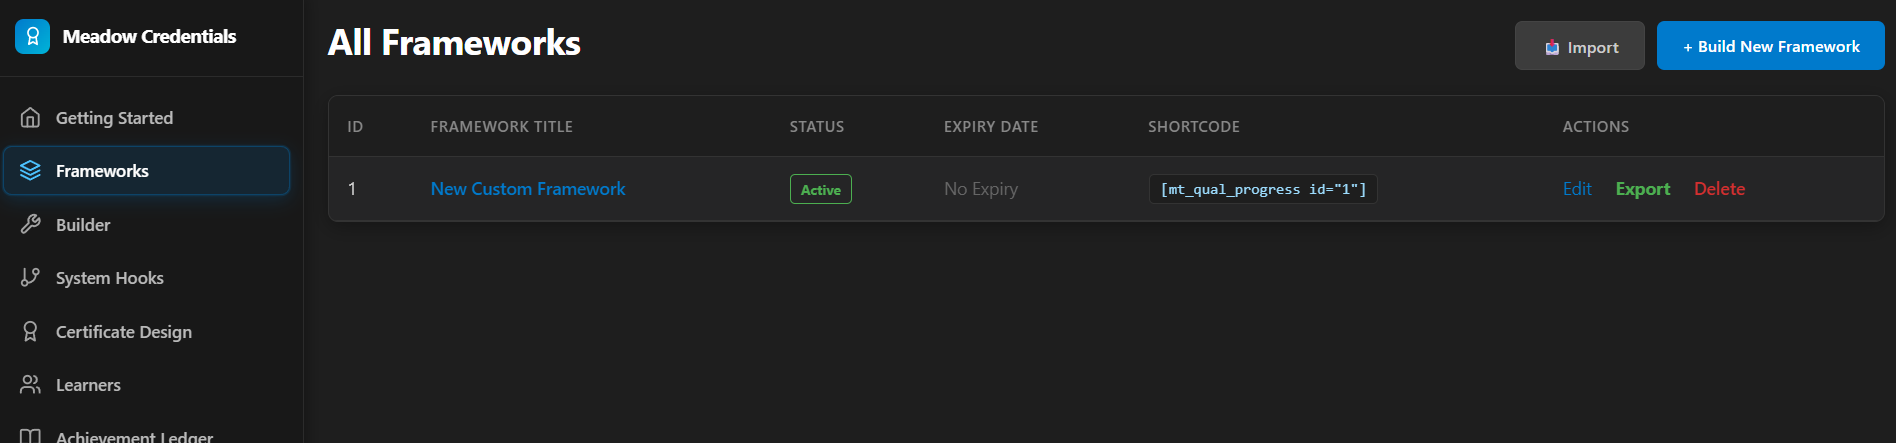
Task: Click the Achievement Ledger book icon
Action: pos(31,436)
